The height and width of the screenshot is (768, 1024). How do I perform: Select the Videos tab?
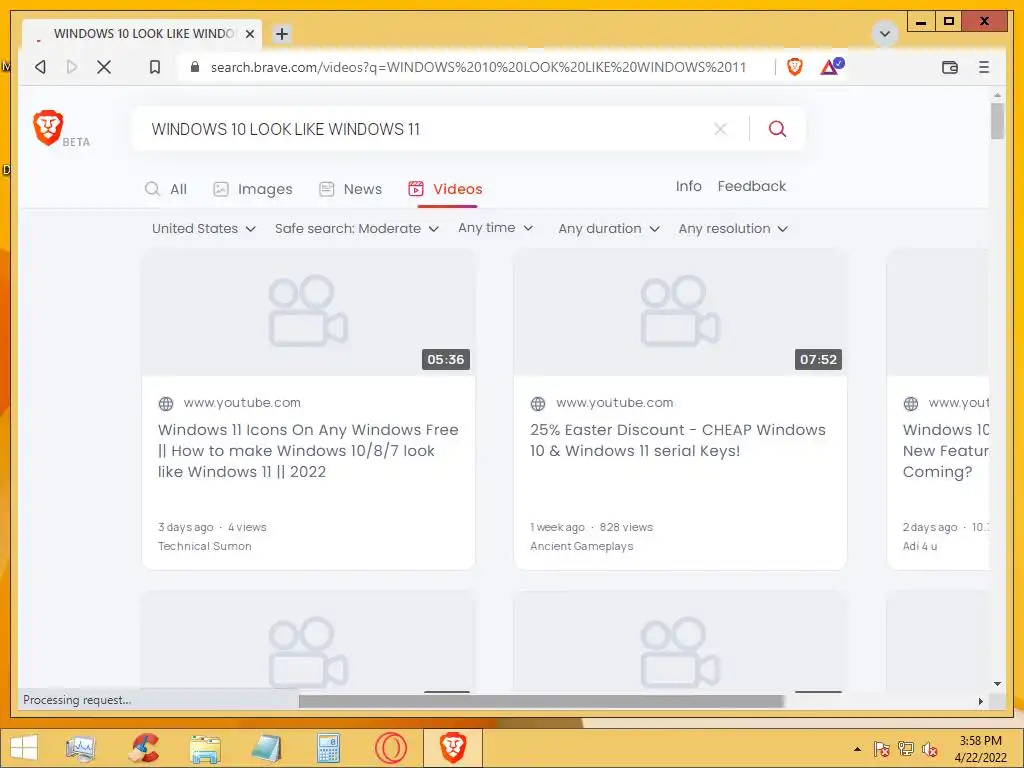pyautogui.click(x=445, y=189)
